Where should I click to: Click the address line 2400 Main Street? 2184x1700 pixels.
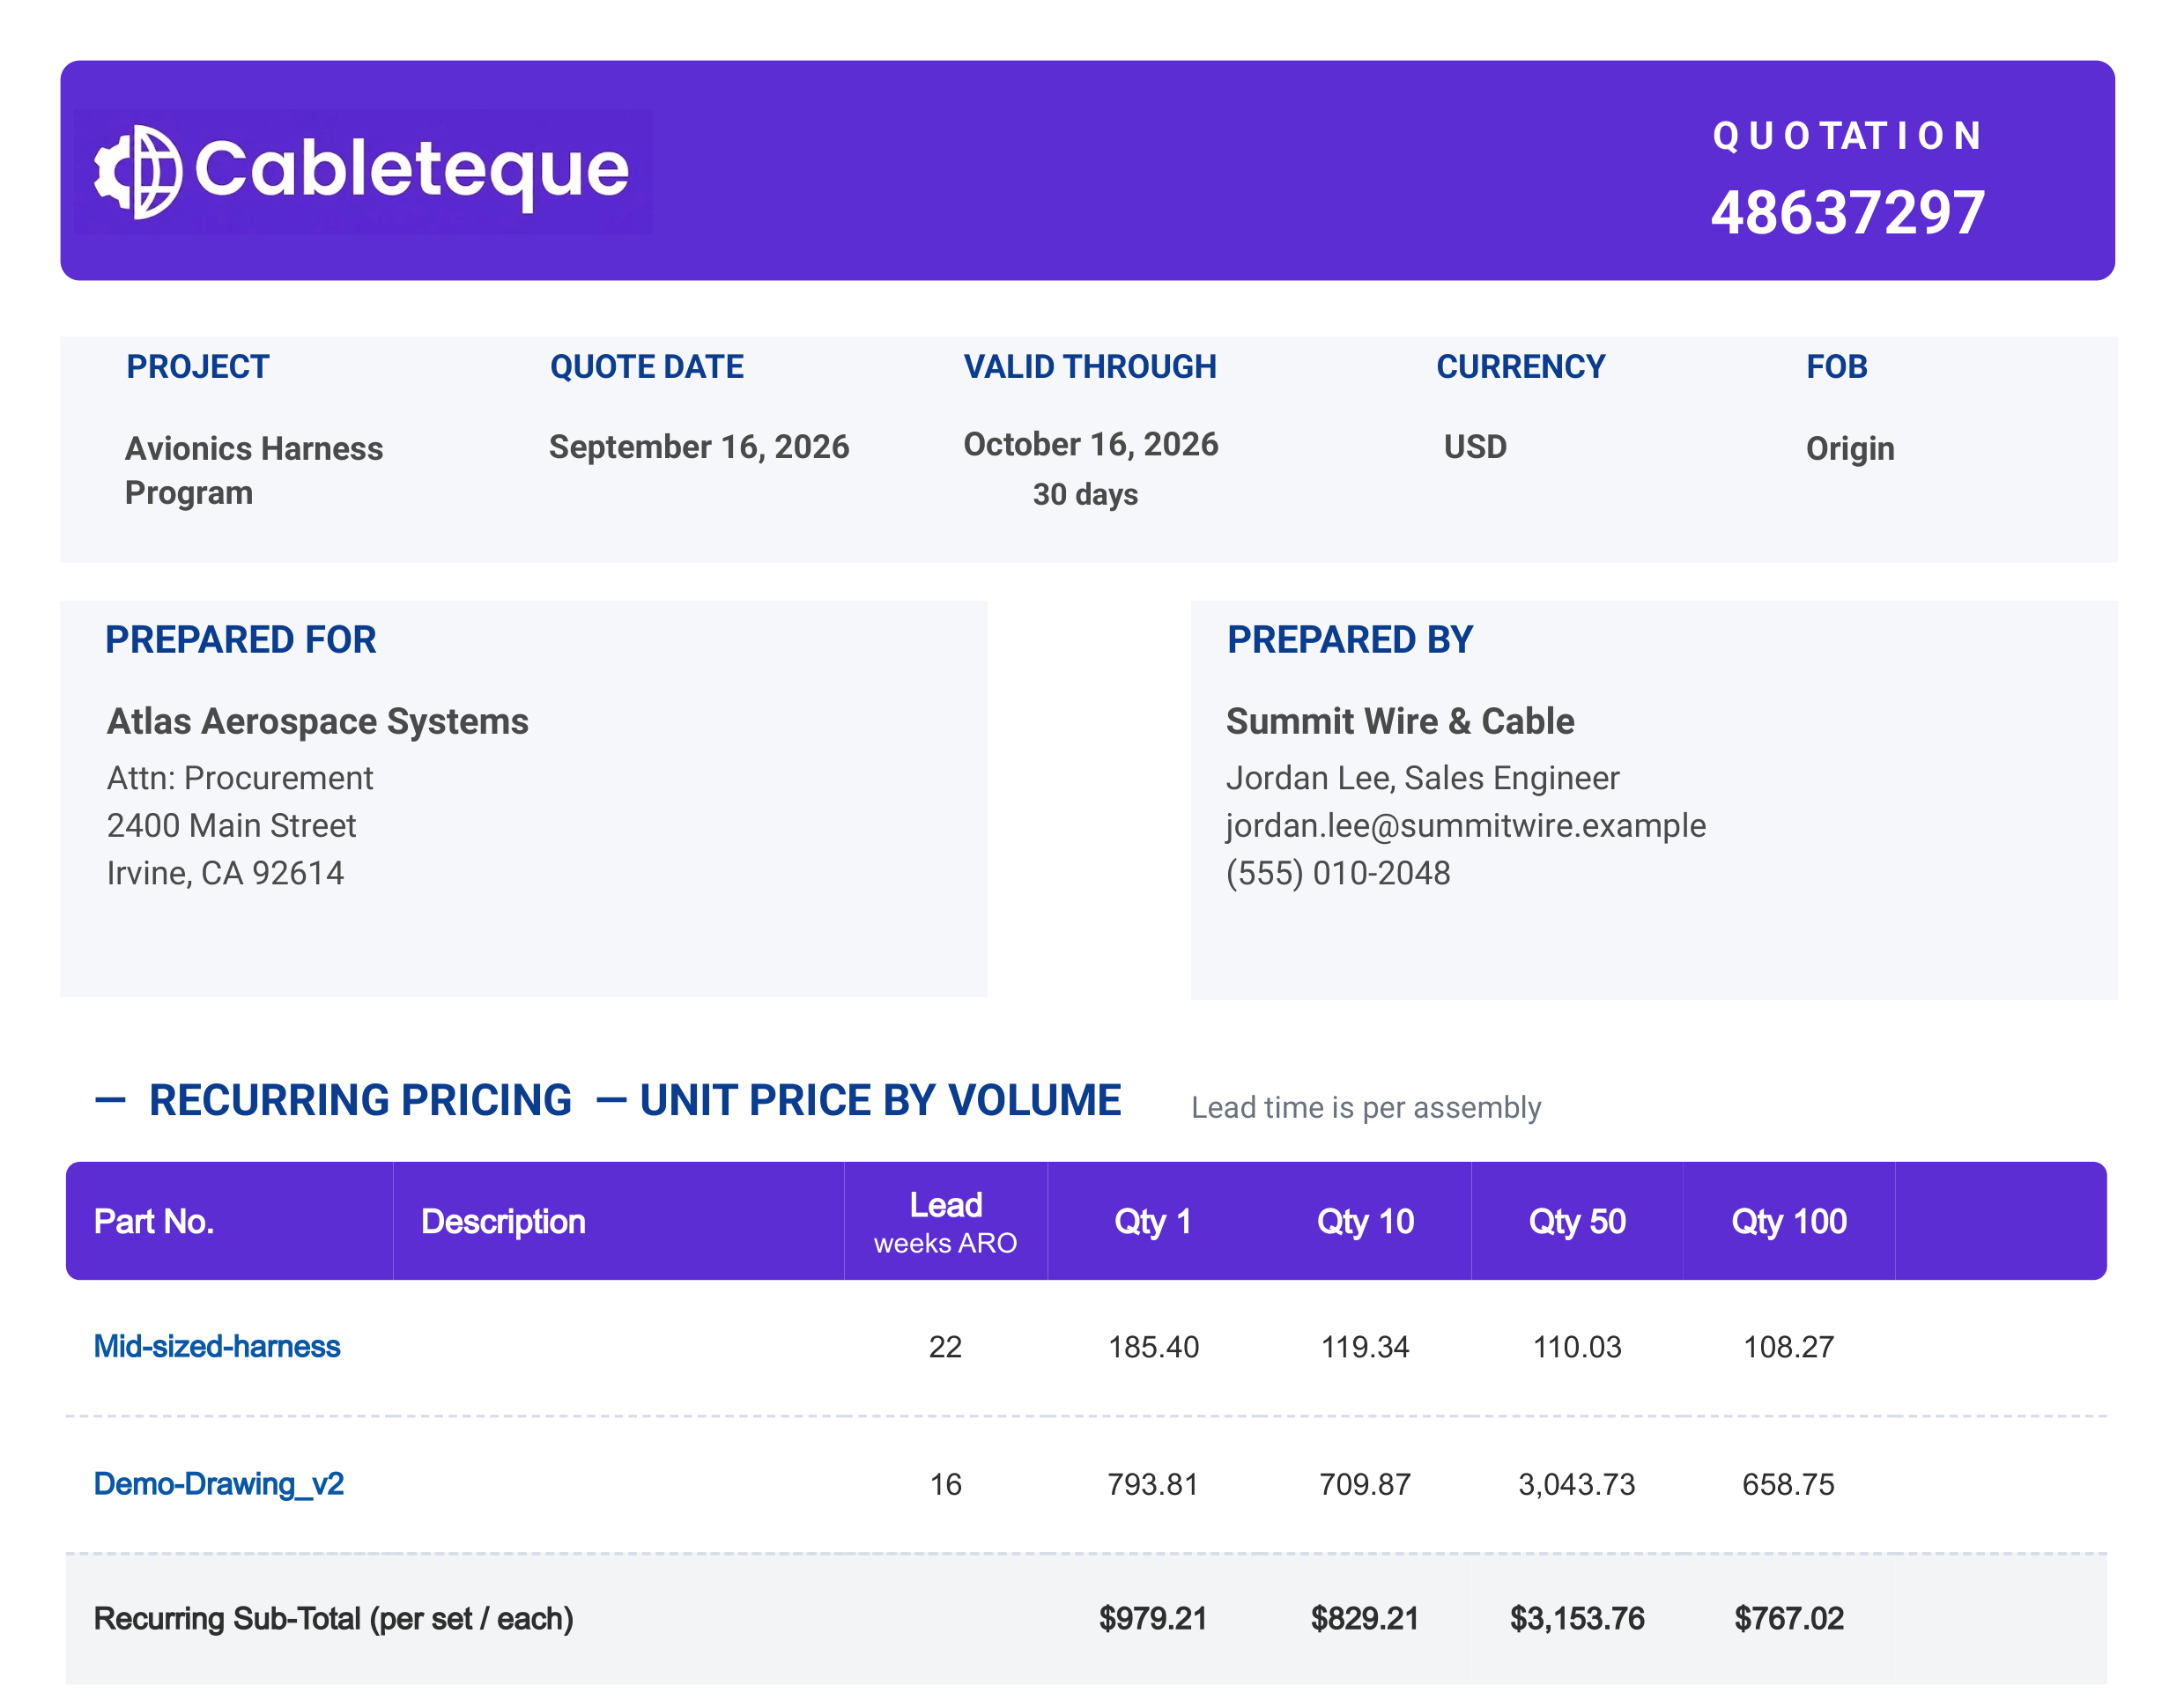pyautogui.click(x=231, y=825)
